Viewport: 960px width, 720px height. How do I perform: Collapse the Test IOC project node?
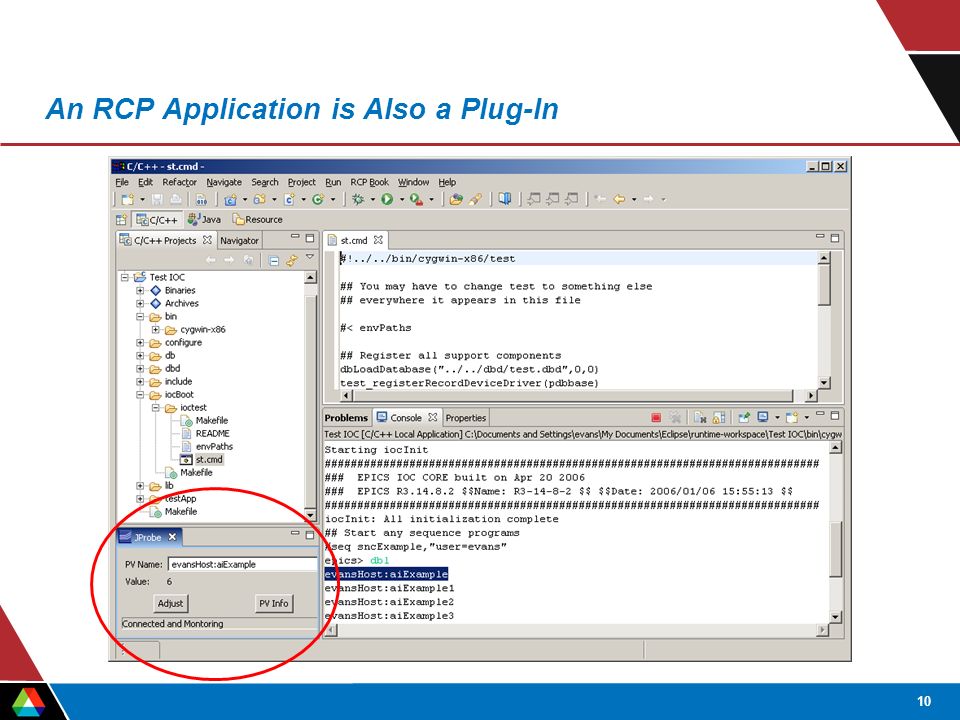click(x=124, y=277)
